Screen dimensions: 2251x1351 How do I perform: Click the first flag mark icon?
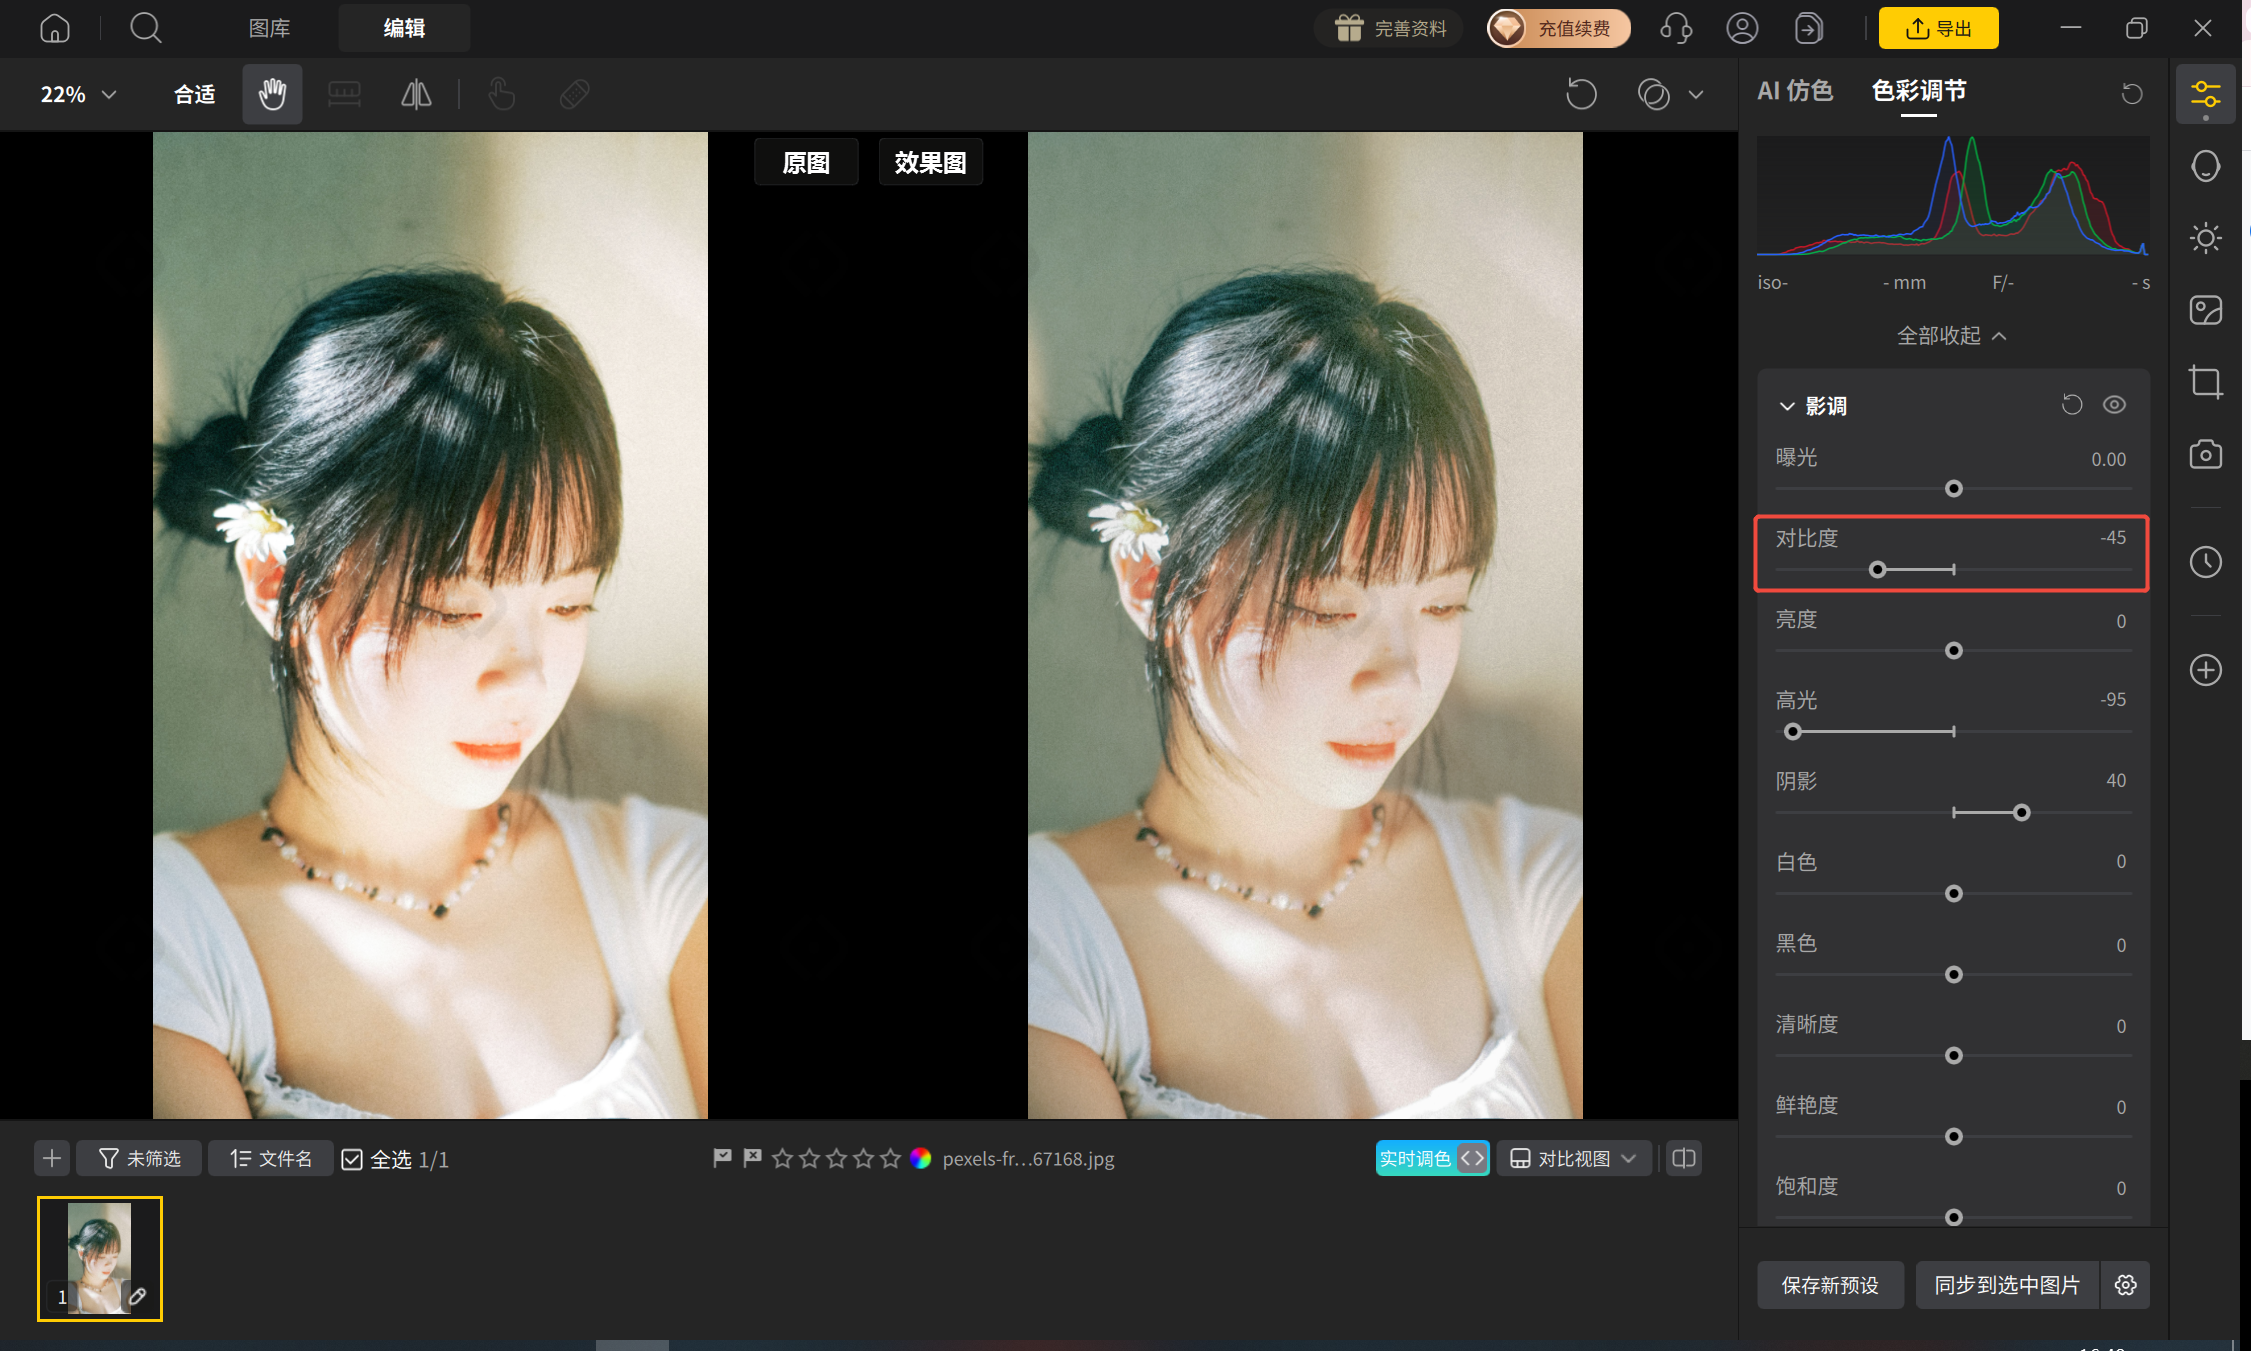[x=722, y=1158]
